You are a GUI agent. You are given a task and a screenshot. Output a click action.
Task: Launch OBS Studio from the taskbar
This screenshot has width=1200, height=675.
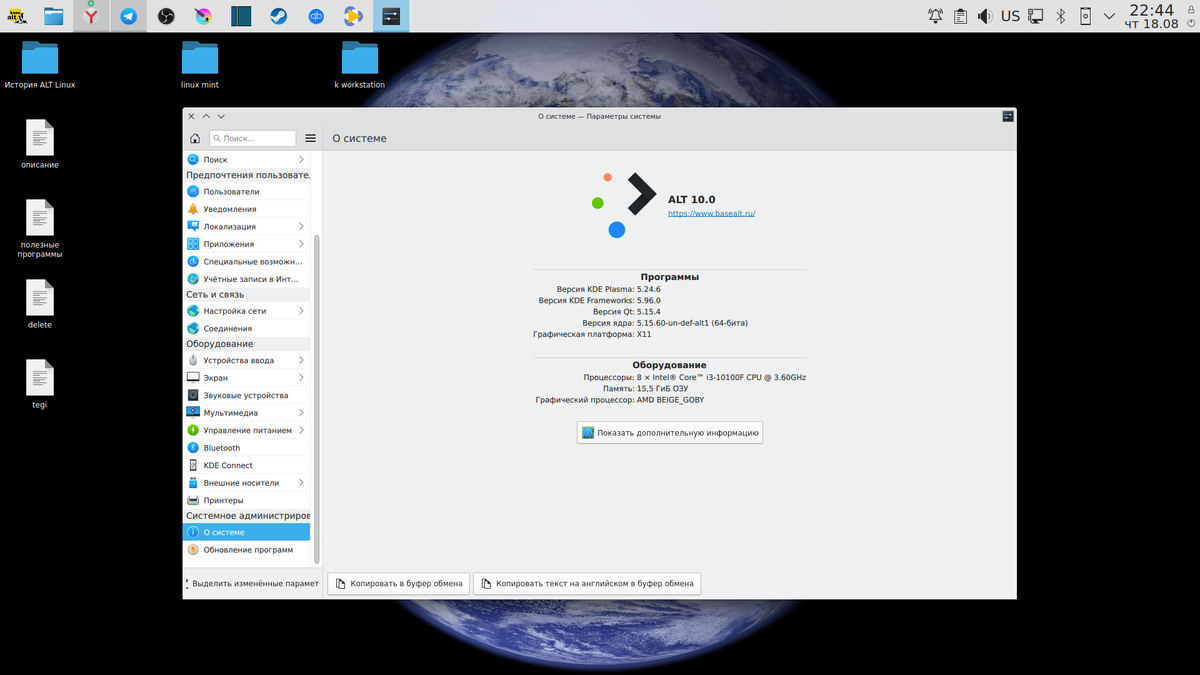(x=166, y=16)
